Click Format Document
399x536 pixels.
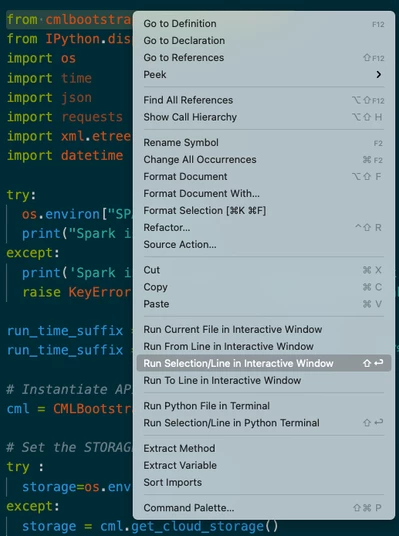coord(264,176)
